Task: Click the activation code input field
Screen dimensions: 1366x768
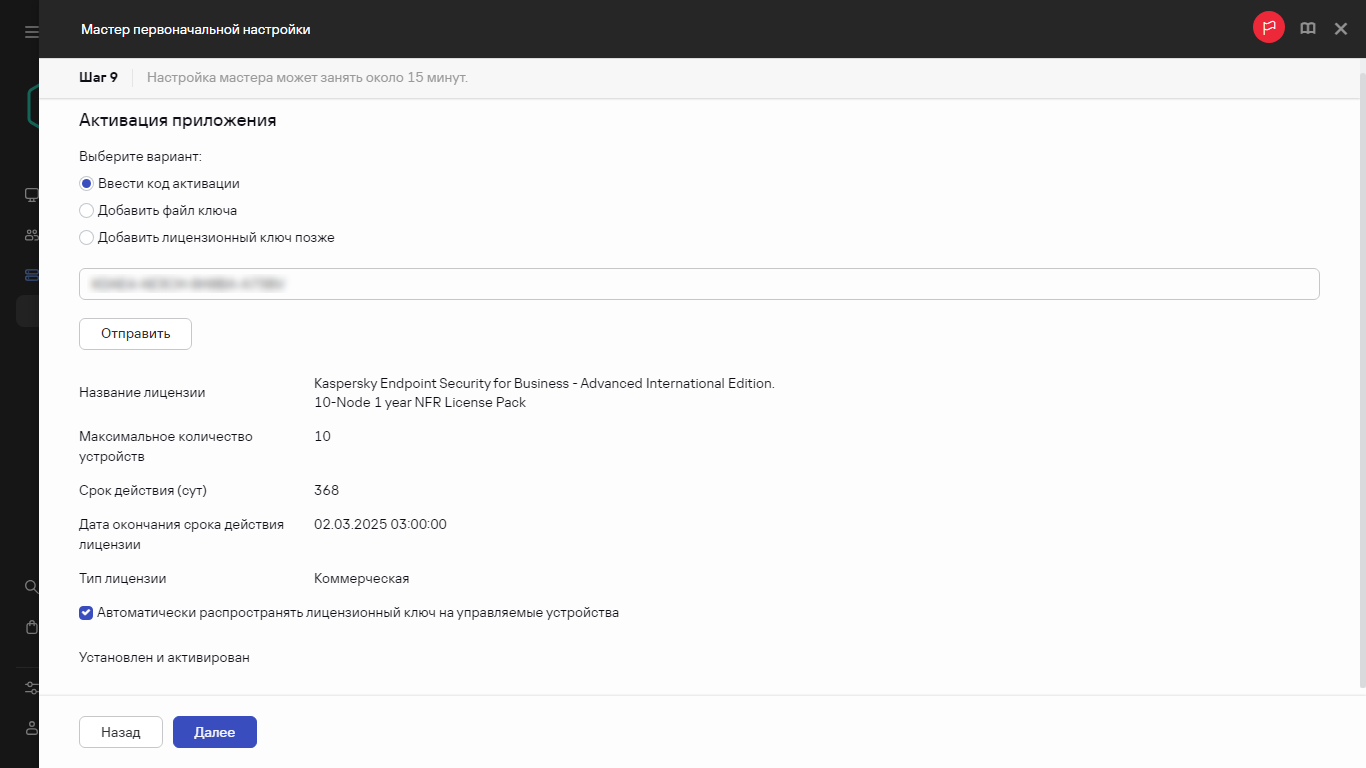Action: tap(699, 284)
